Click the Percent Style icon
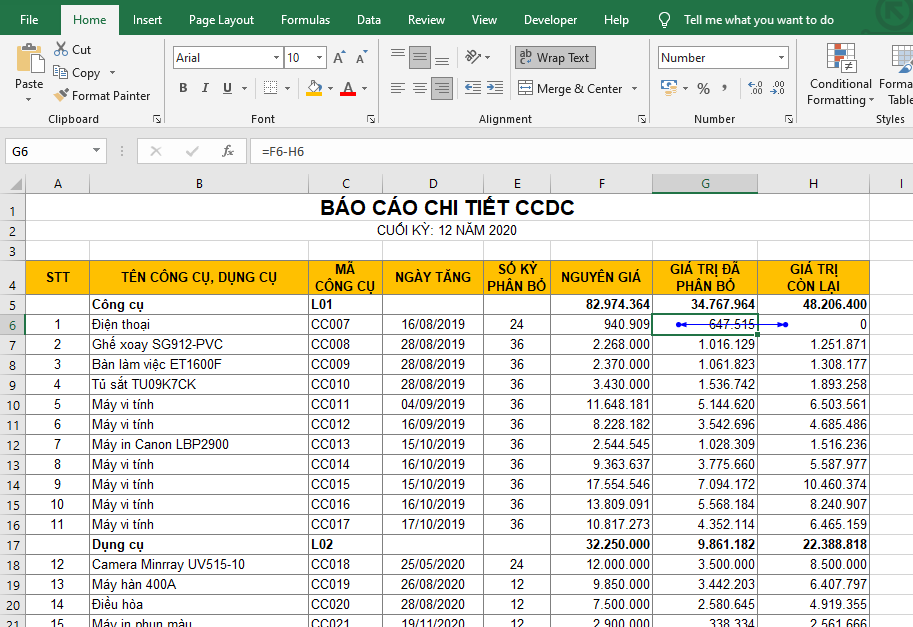The width and height of the screenshot is (913, 627). coord(703,88)
